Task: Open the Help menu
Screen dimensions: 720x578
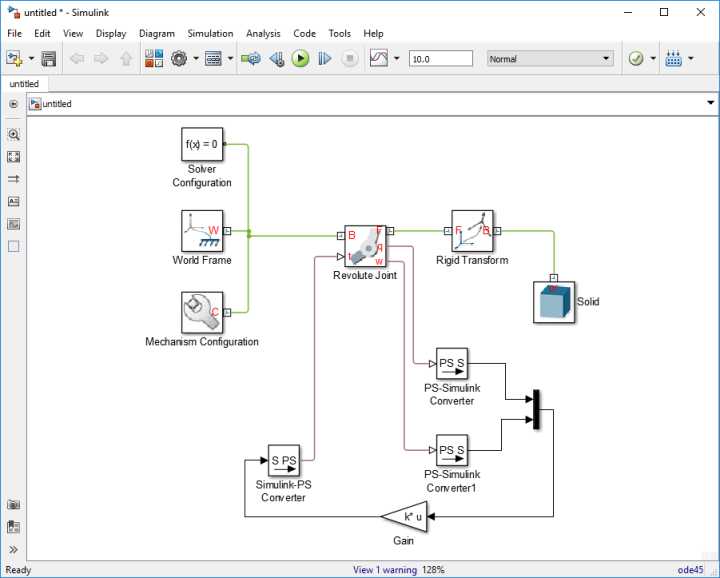Action: click(373, 34)
